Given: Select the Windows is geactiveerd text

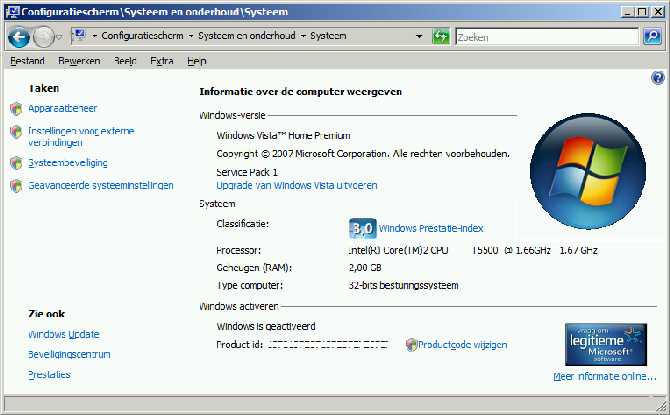Looking at the screenshot, I should pyautogui.click(x=266, y=327).
